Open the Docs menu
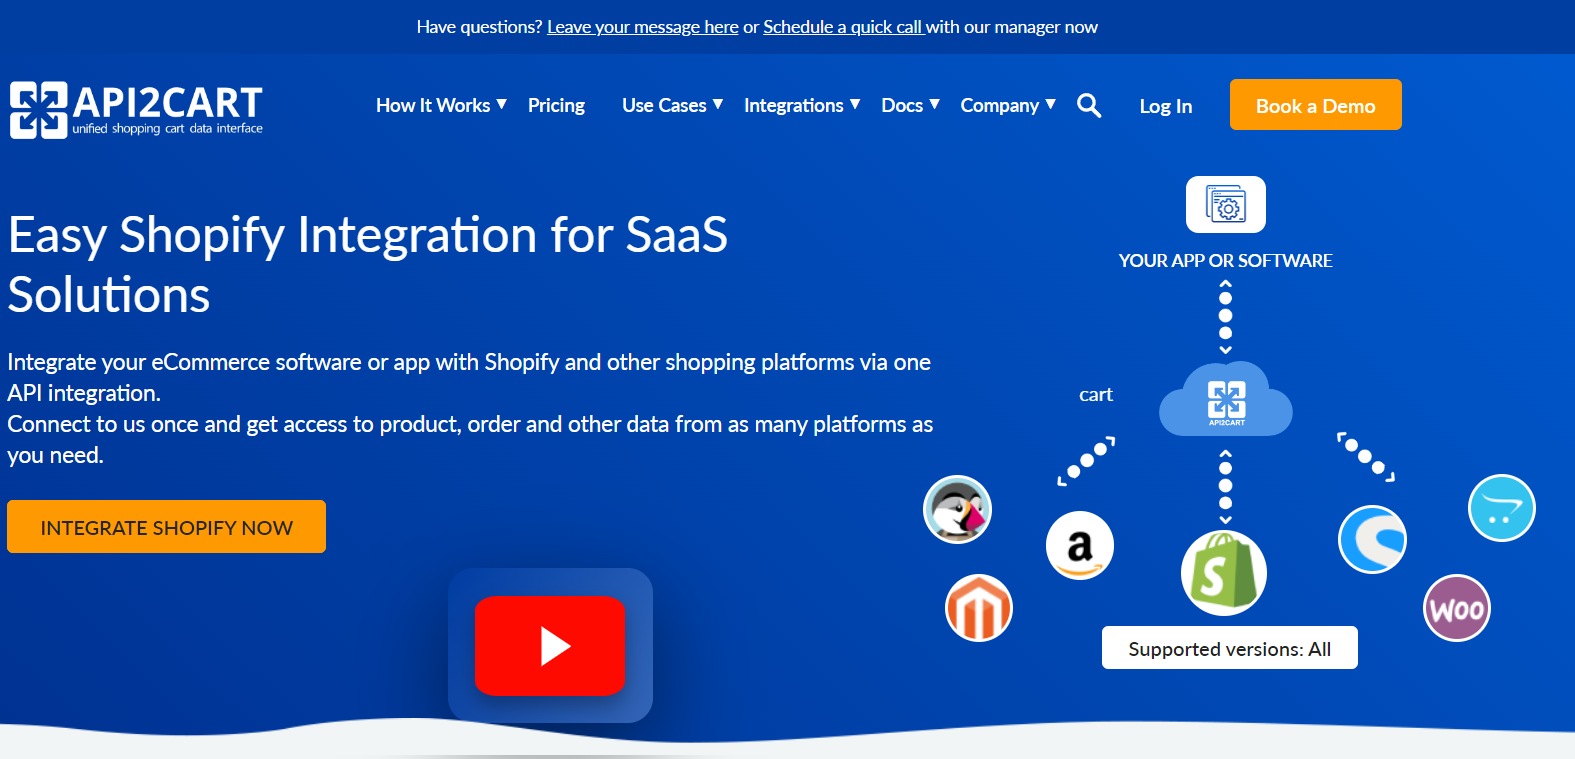Image resolution: width=1575 pixels, height=759 pixels. tap(902, 105)
